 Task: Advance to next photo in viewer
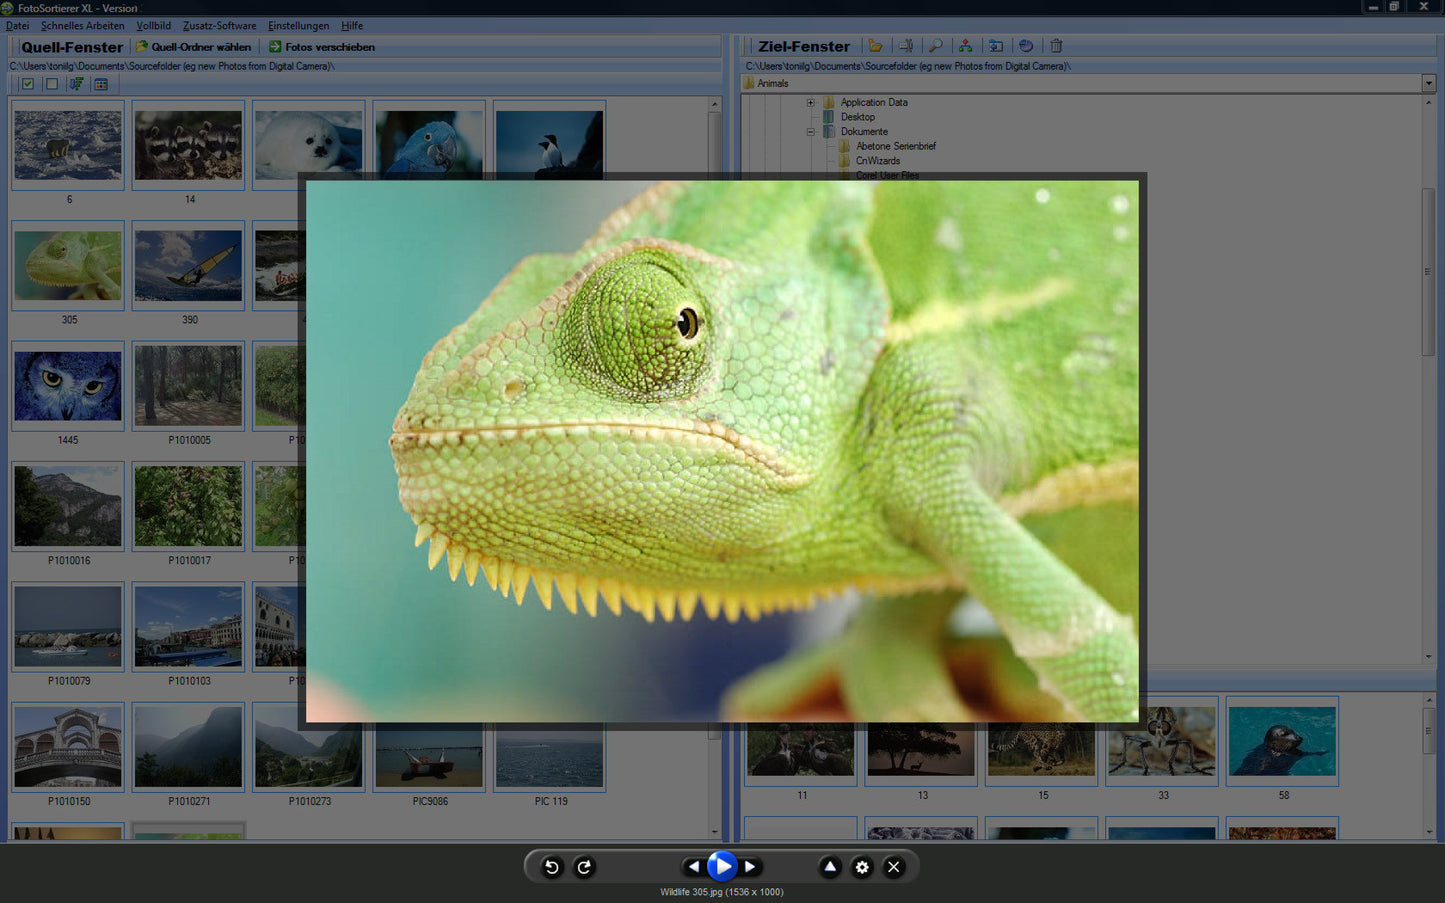click(x=750, y=867)
